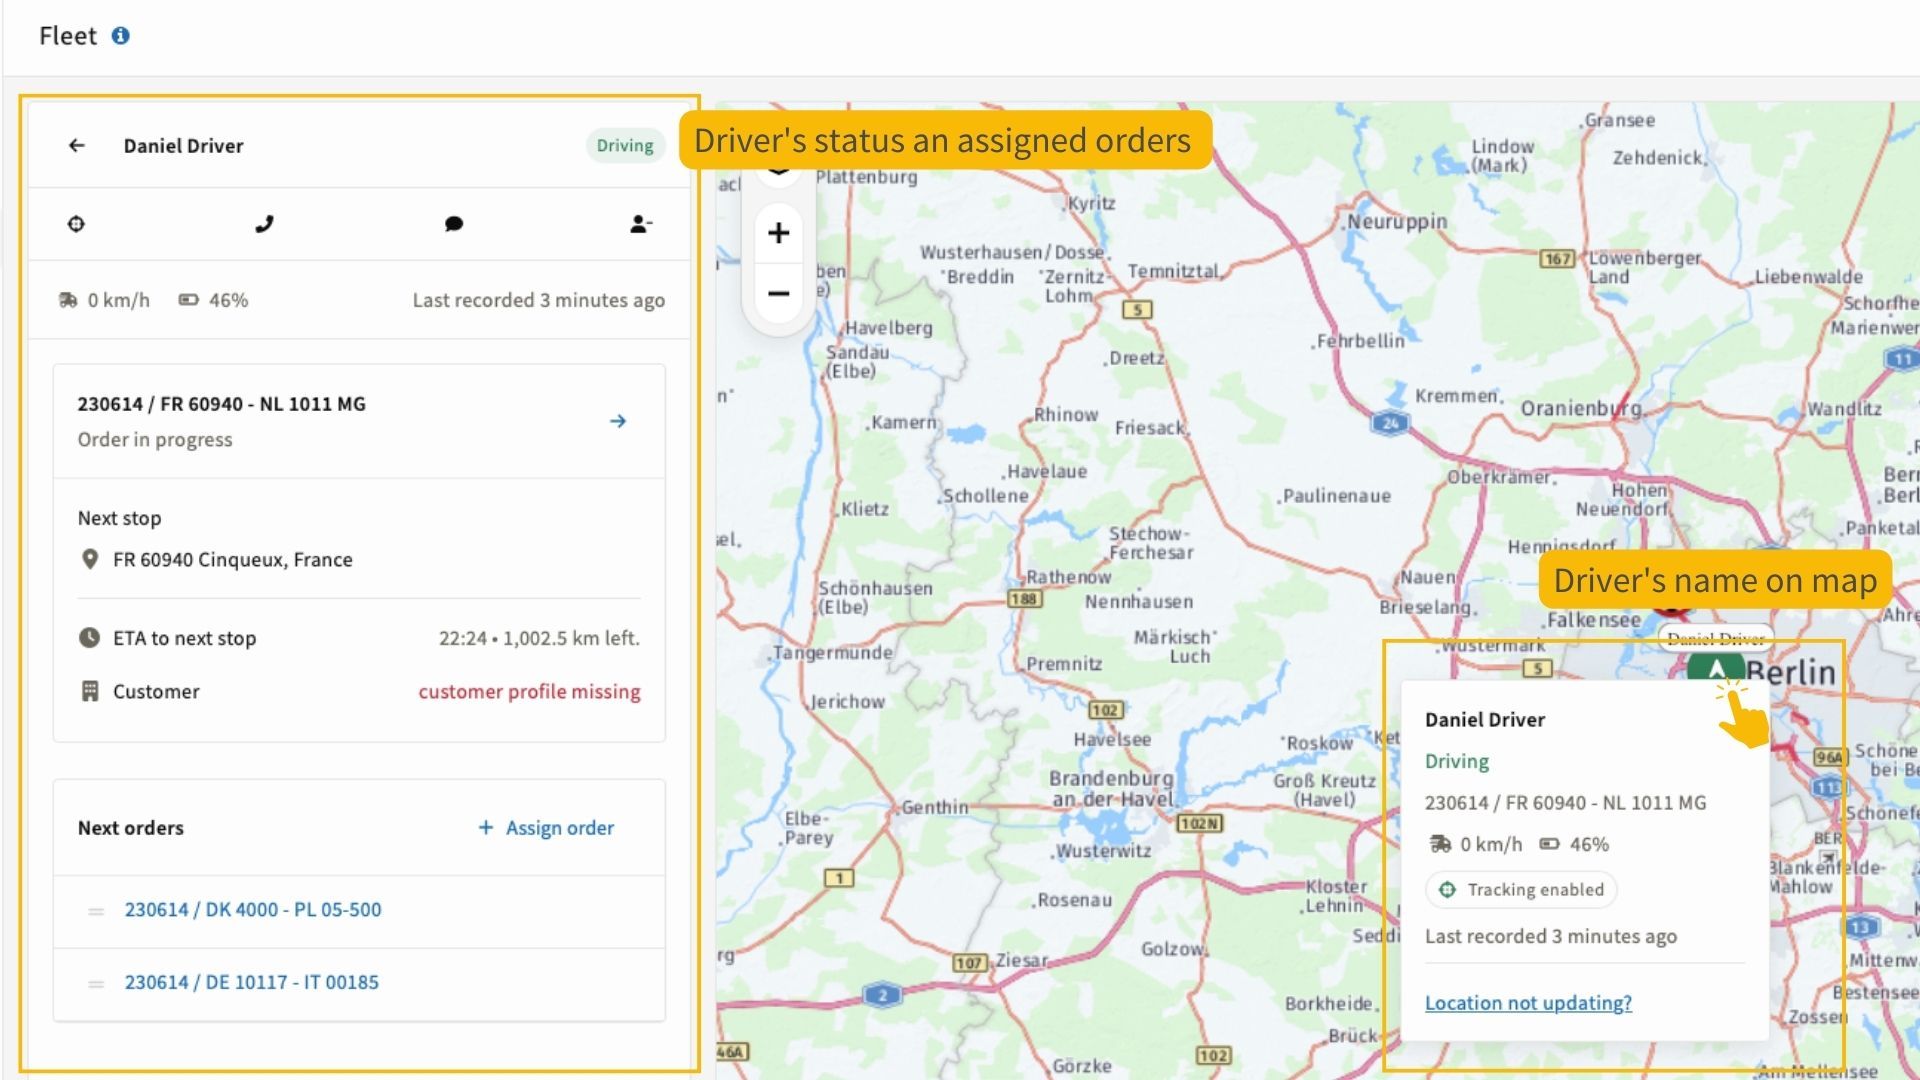Call the driver using phone icon
Viewport: 1920px width, 1080px height.
(264, 224)
